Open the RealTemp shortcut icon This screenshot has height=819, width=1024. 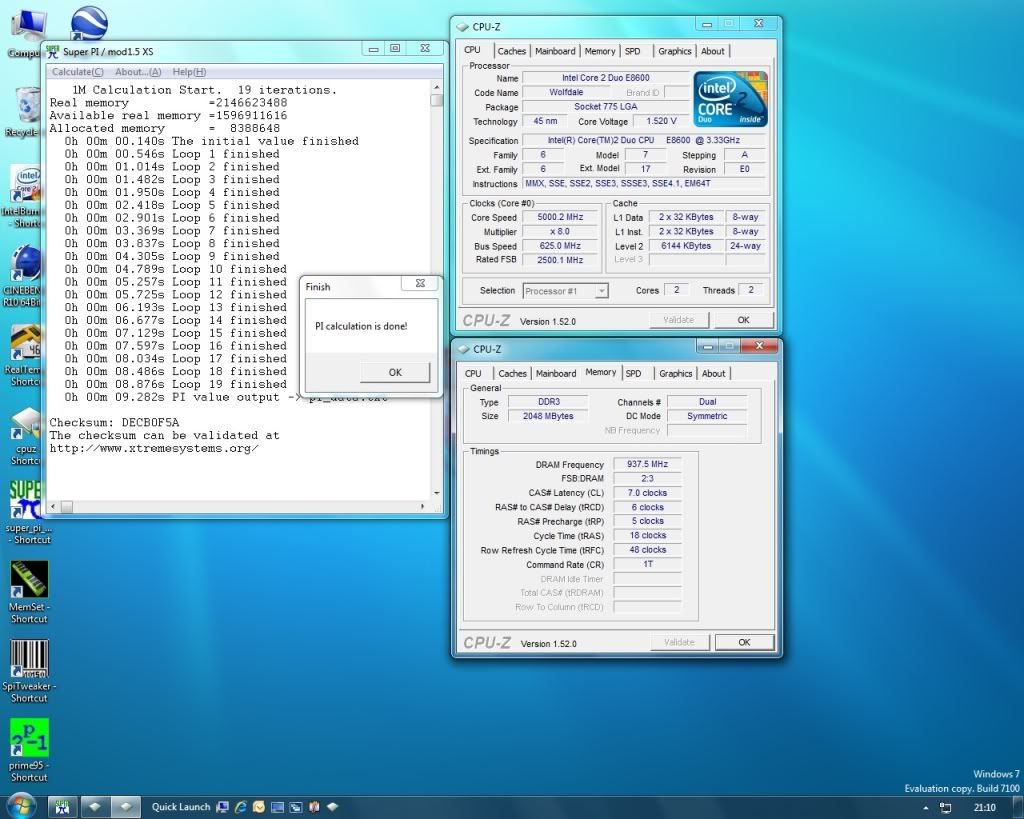(25, 356)
